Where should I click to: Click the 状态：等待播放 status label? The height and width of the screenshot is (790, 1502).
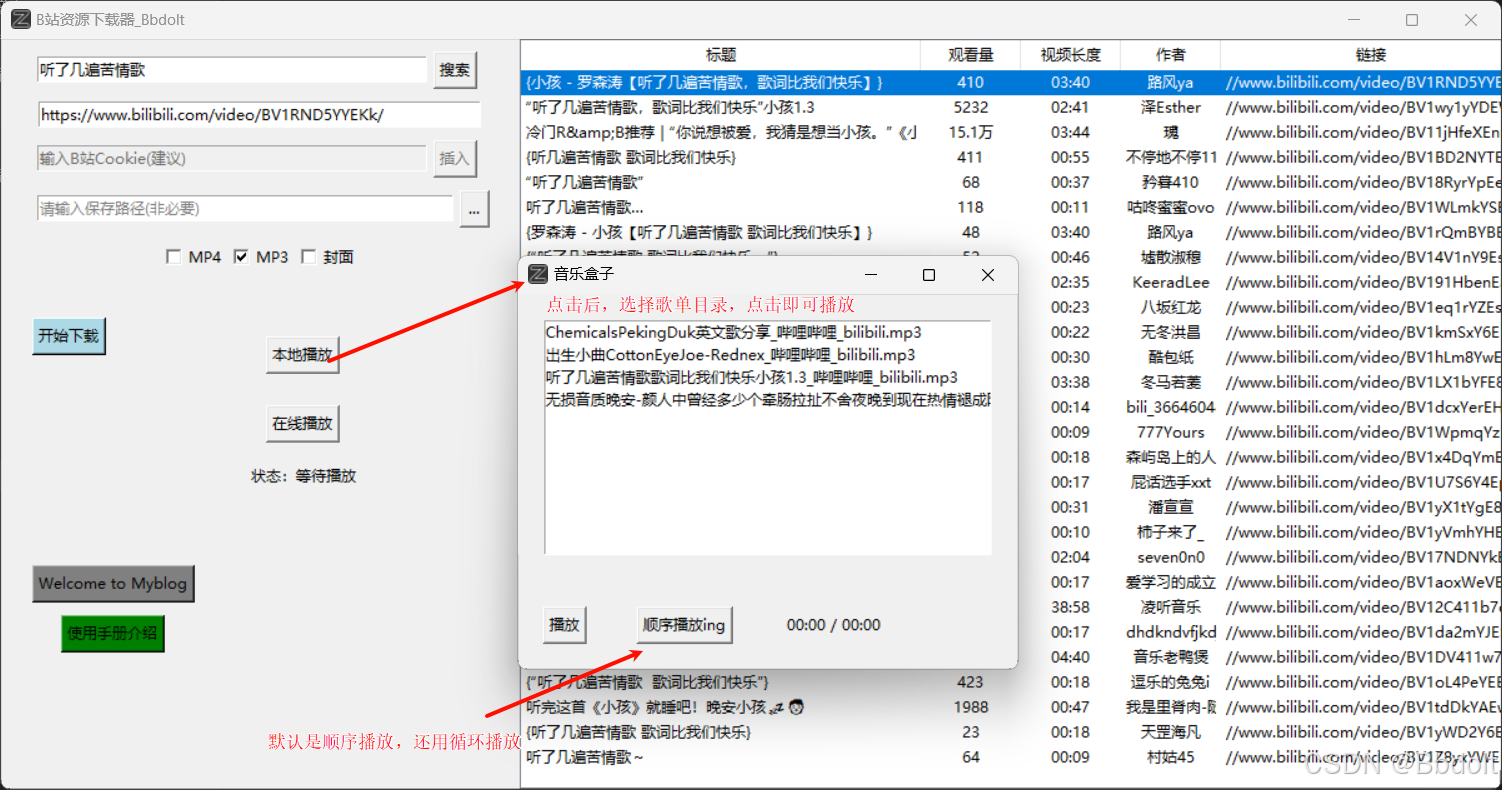tap(303, 476)
